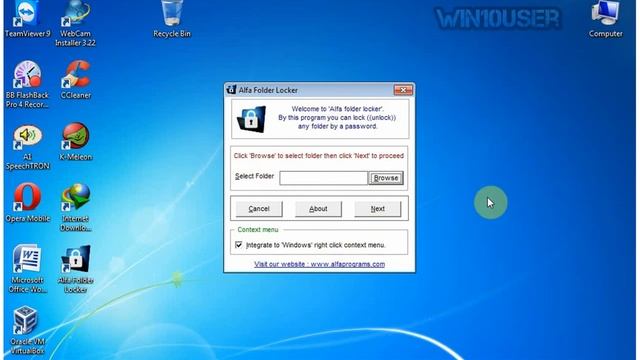The width and height of the screenshot is (640, 360).
Task: Visit the www.alfaprograms.com website link
Action: coord(319,264)
